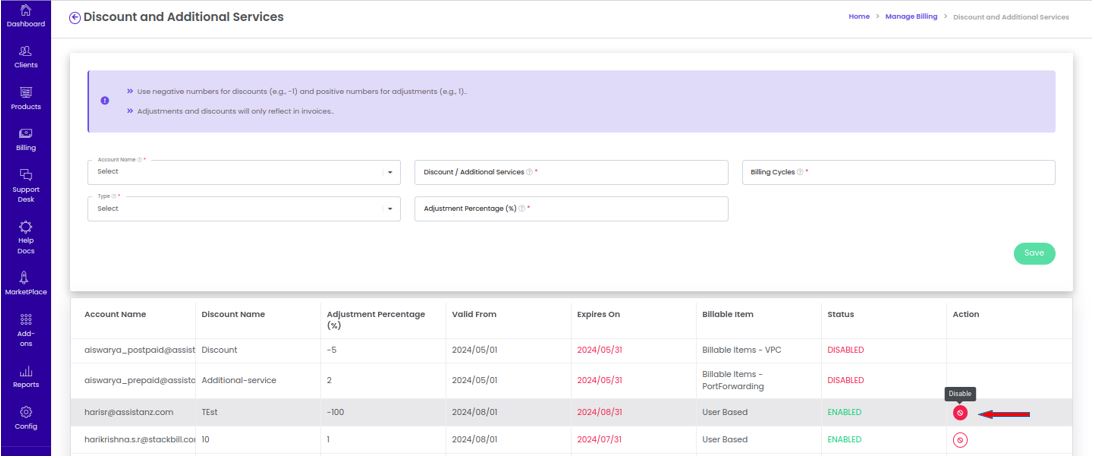Image resolution: width=1094 pixels, height=458 pixels.
Task: Click the Discount Name column header
Action: click(233, 315)
